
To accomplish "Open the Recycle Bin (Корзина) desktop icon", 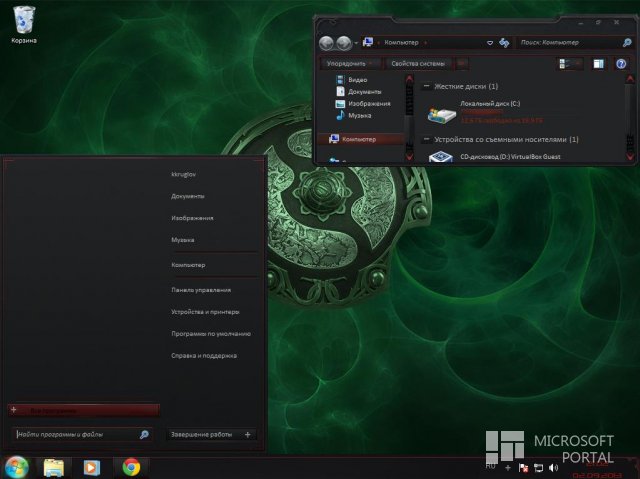I will tap(24, 24).
